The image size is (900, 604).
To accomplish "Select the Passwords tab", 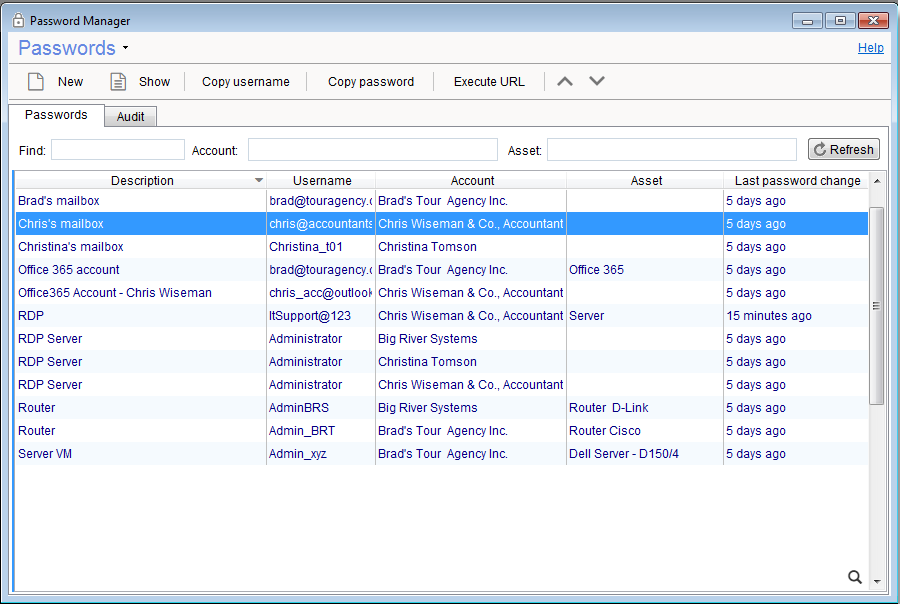I will [x=56, y=115].
